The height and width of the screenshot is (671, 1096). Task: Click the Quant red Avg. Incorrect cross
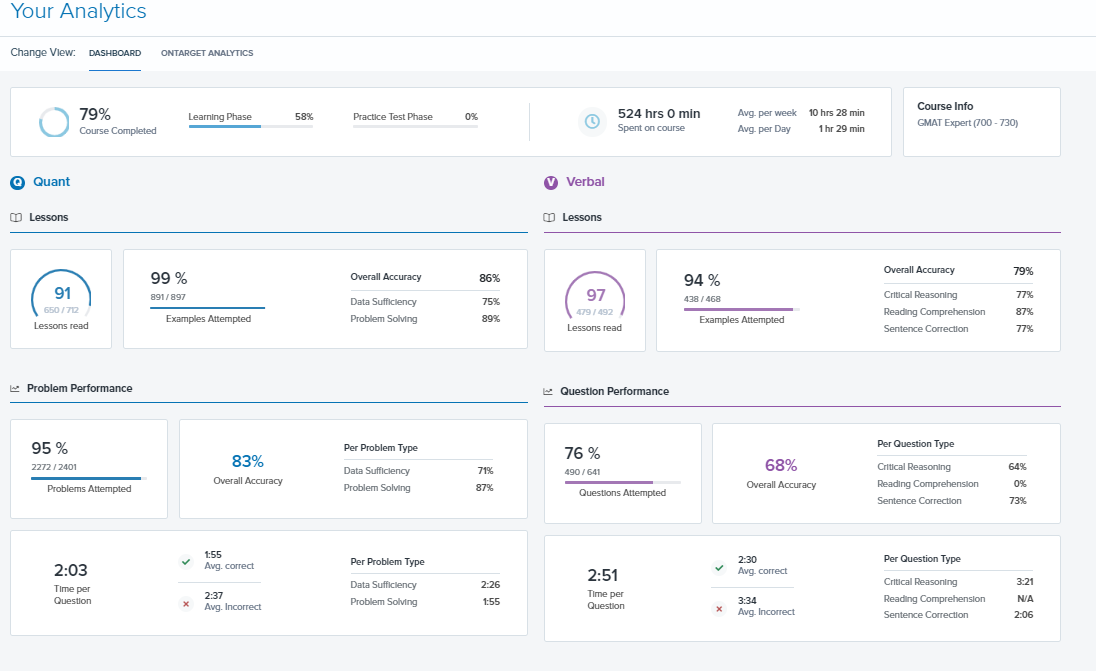click(185, 604)
